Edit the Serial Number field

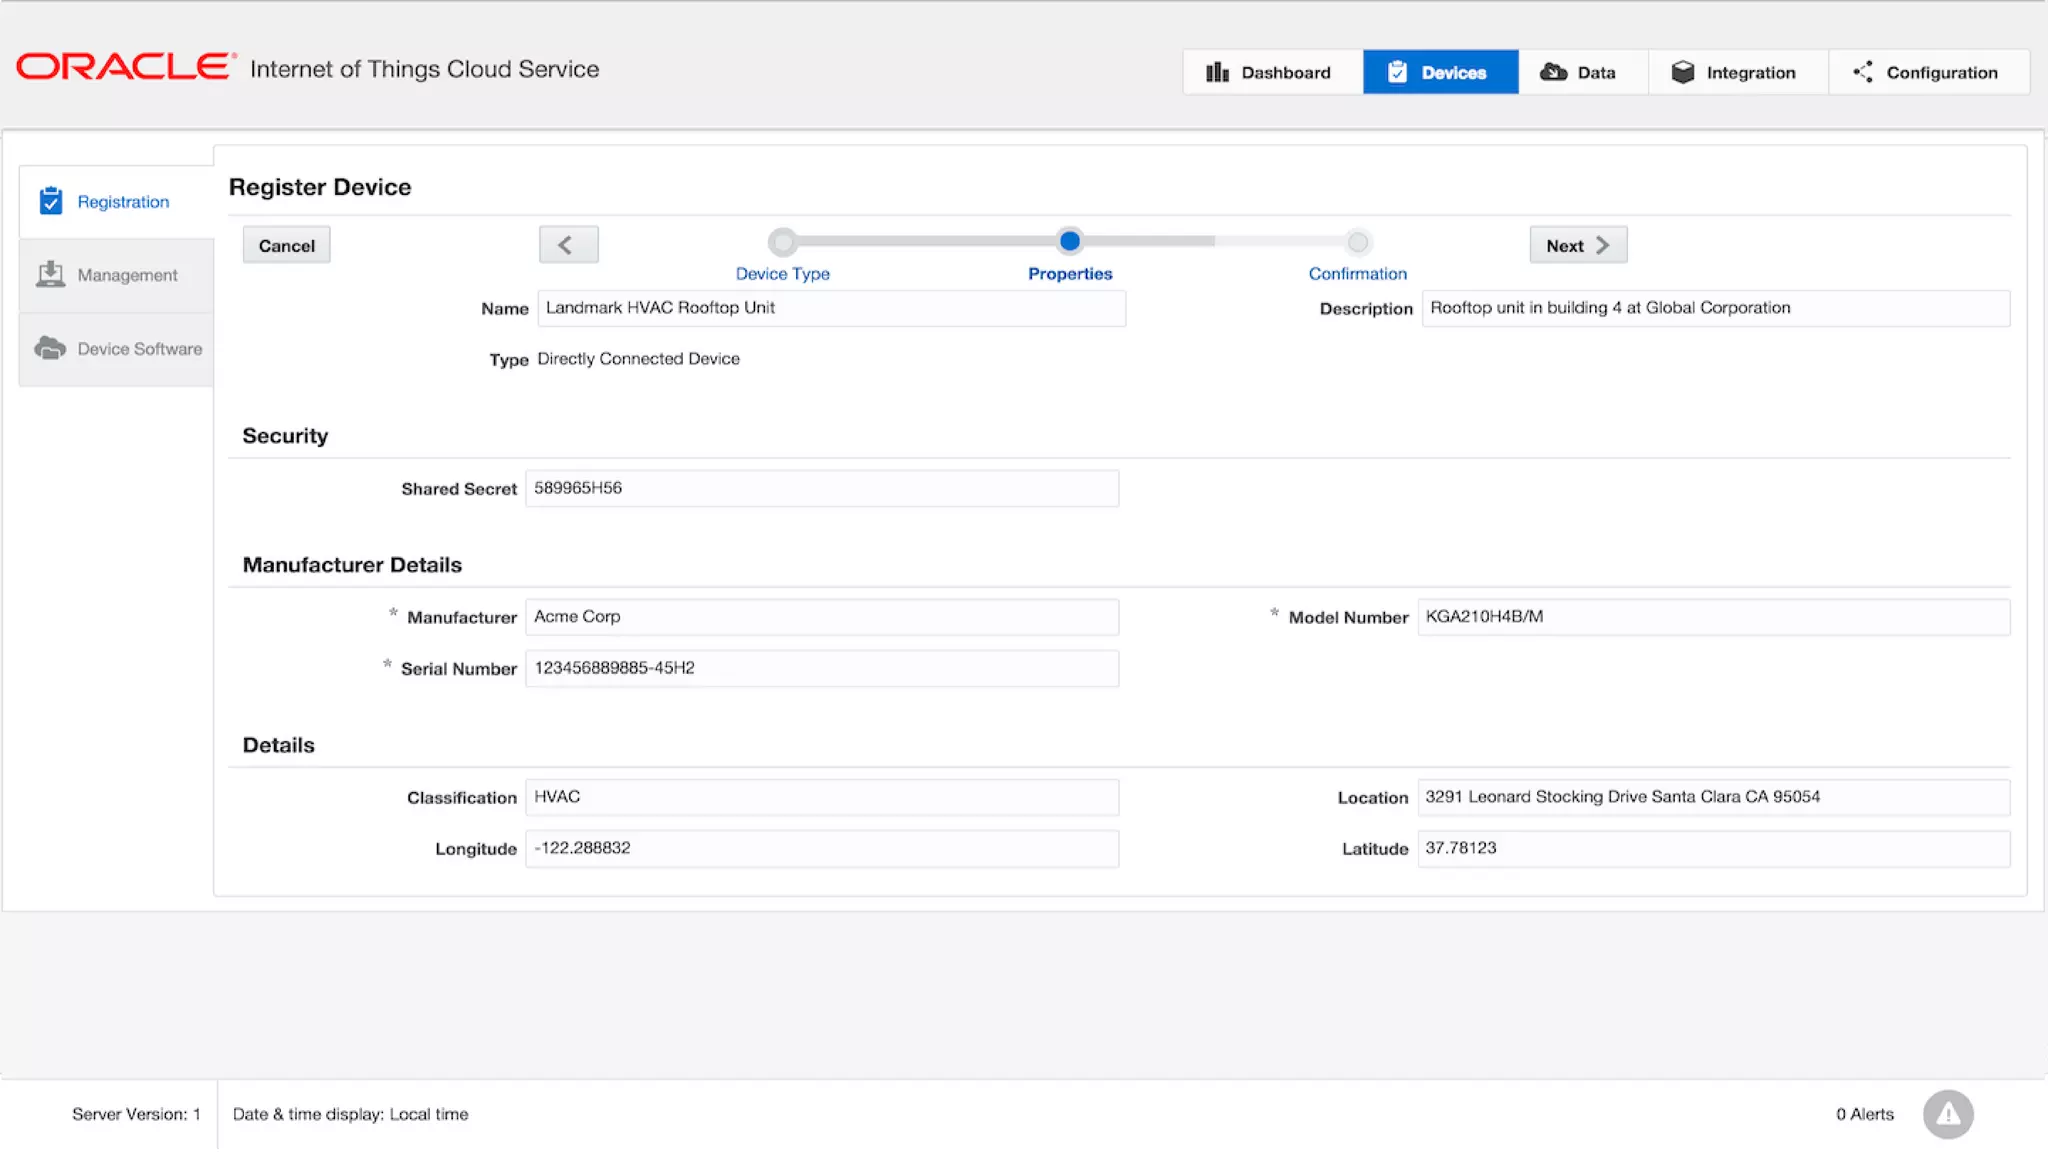(821, 668)
